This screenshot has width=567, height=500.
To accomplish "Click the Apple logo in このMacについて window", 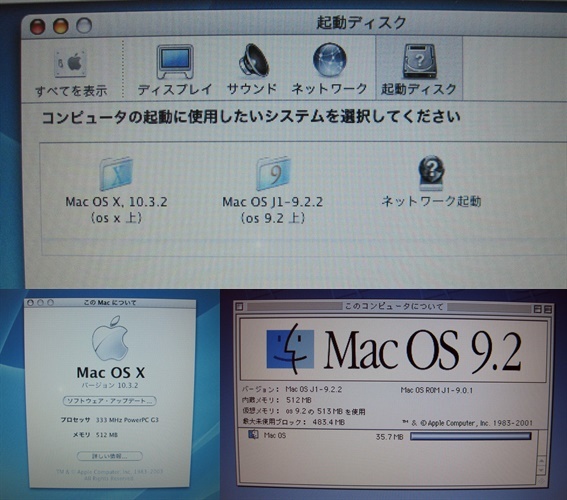I will 110,338.
